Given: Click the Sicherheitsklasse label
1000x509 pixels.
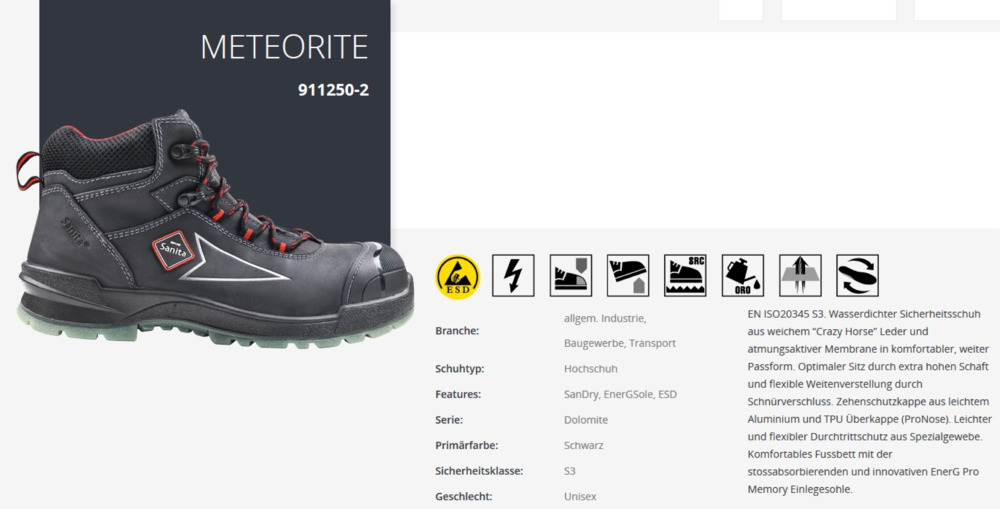Looking at the screenshot, I should tap(479, 471).
